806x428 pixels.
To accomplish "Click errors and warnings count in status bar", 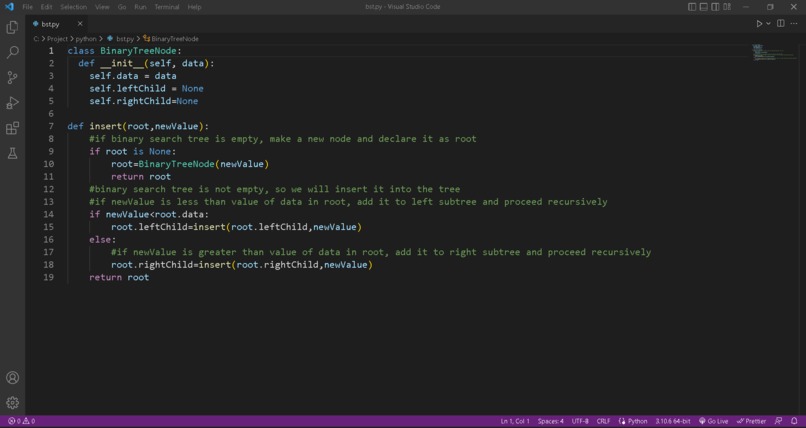I will click(21, 421).
